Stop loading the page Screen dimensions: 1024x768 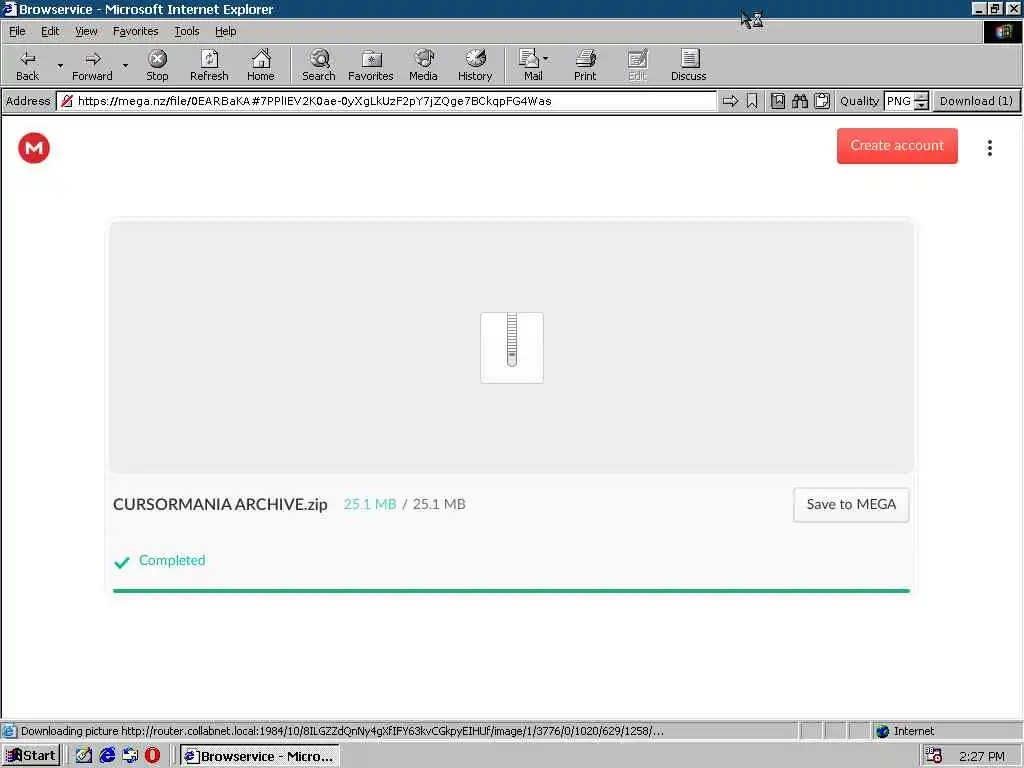point(157,65)
